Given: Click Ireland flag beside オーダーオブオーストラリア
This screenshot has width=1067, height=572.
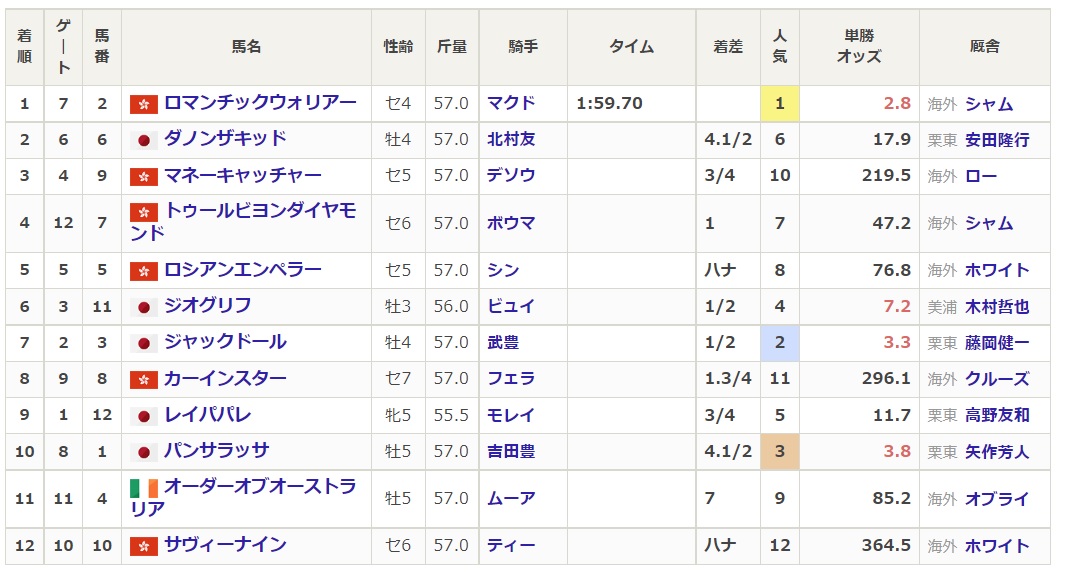Looking at the screenshot, I should 144,488.
